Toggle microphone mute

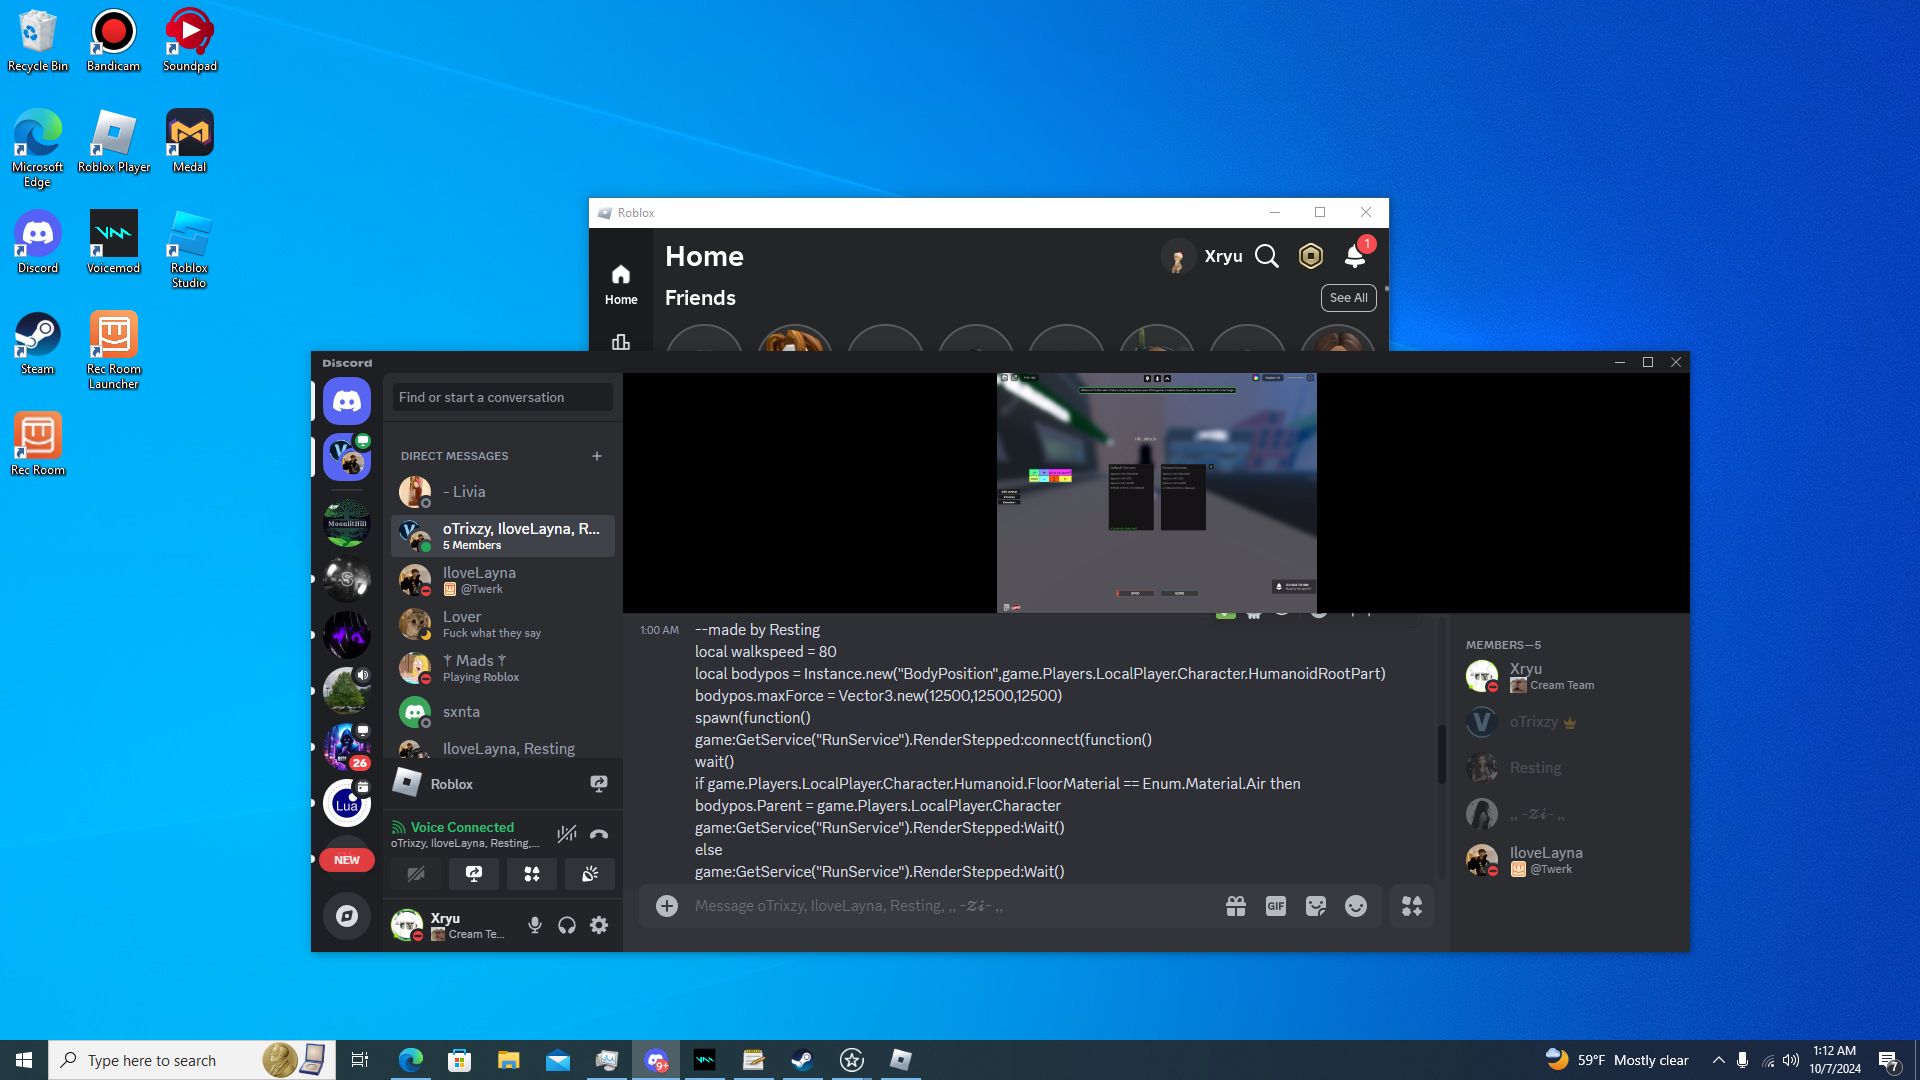[x=535, y=925]
